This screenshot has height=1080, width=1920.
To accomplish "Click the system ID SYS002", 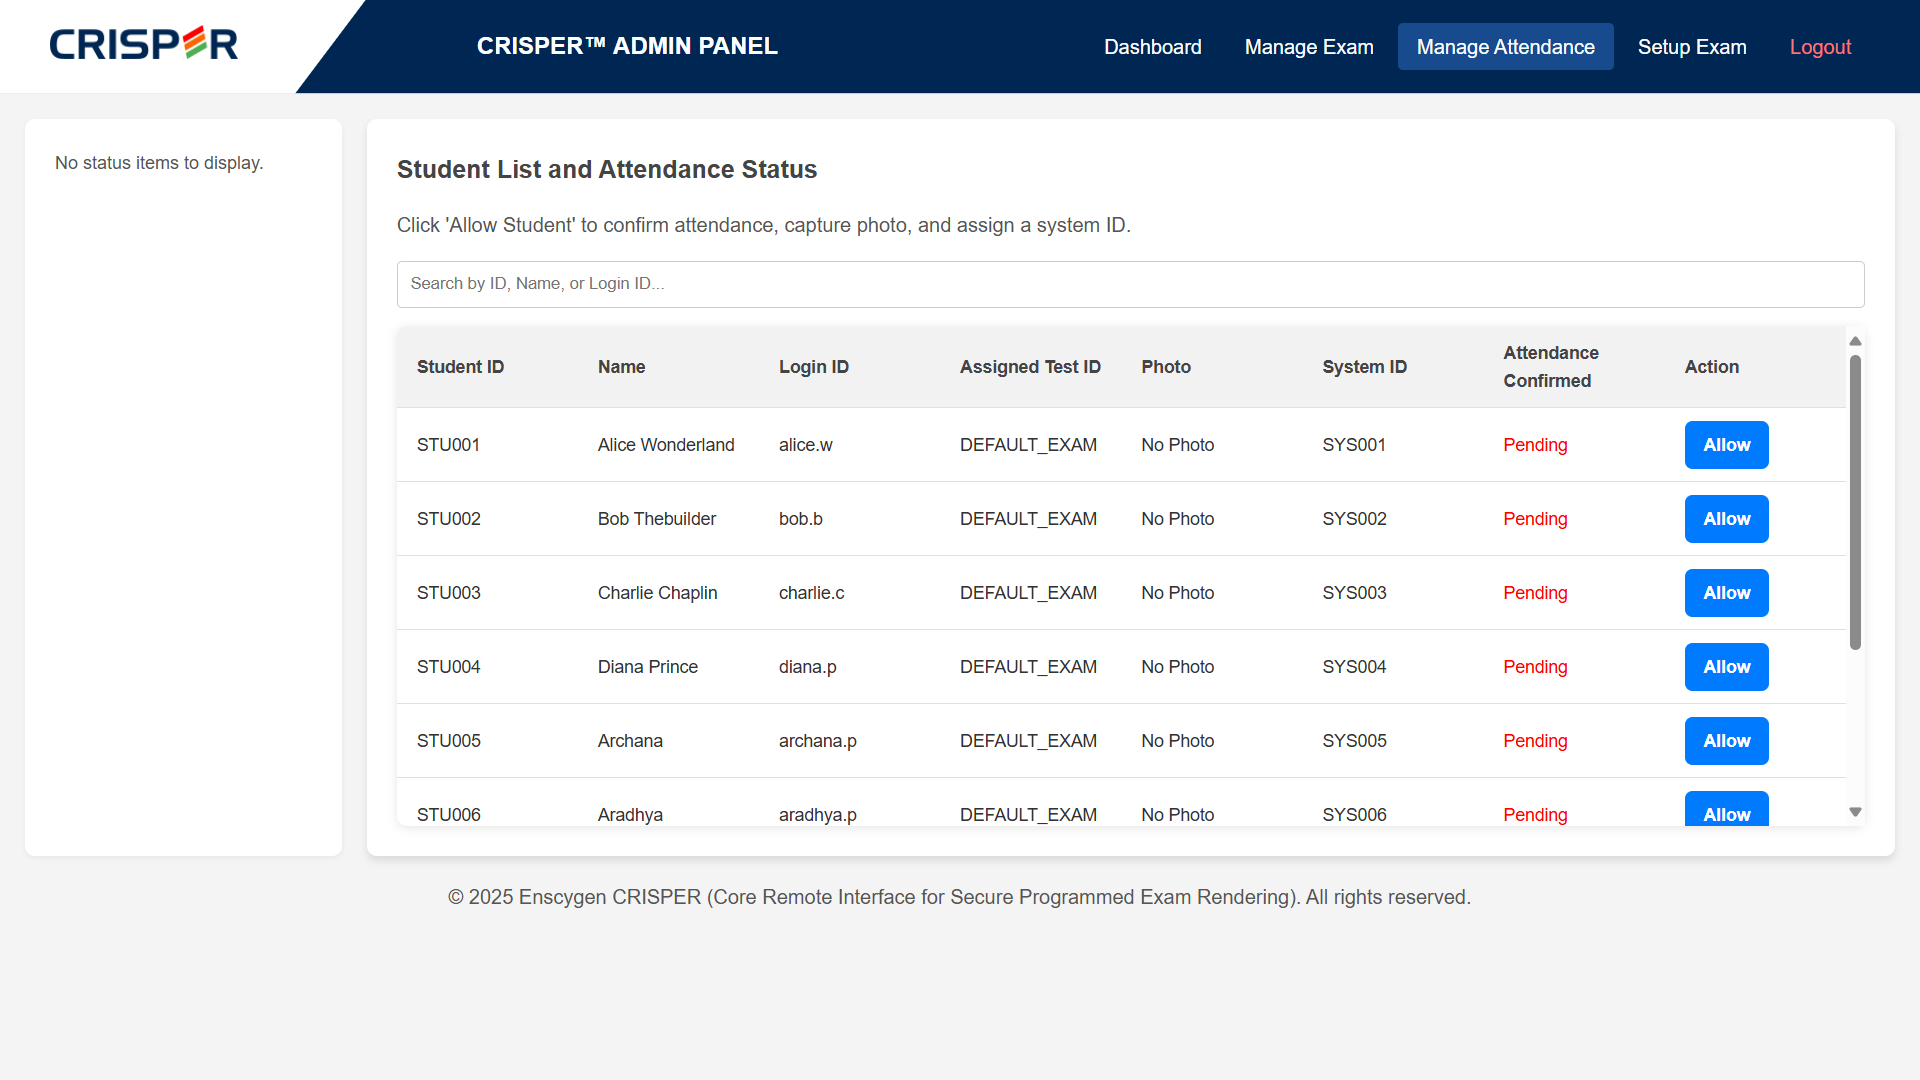I will [x=1353, y=519].
